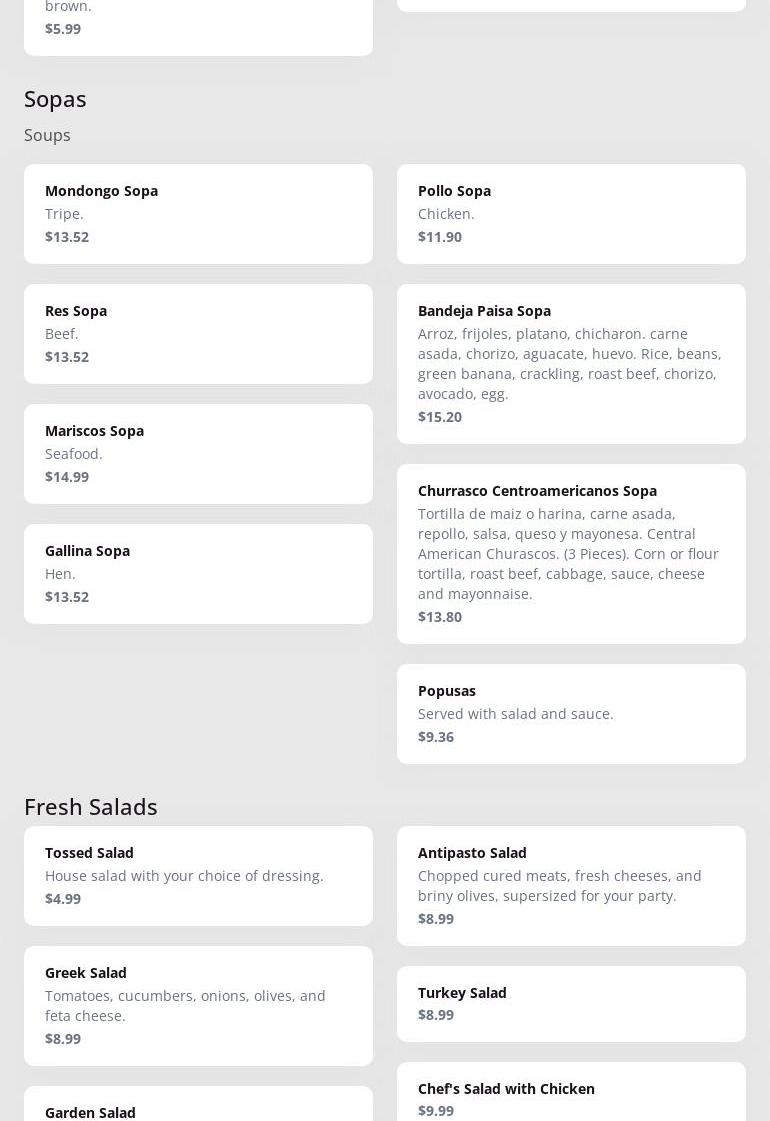Open the Popusas menu item
Viewport: 770px width, 1121px height.
coord(571,714)
